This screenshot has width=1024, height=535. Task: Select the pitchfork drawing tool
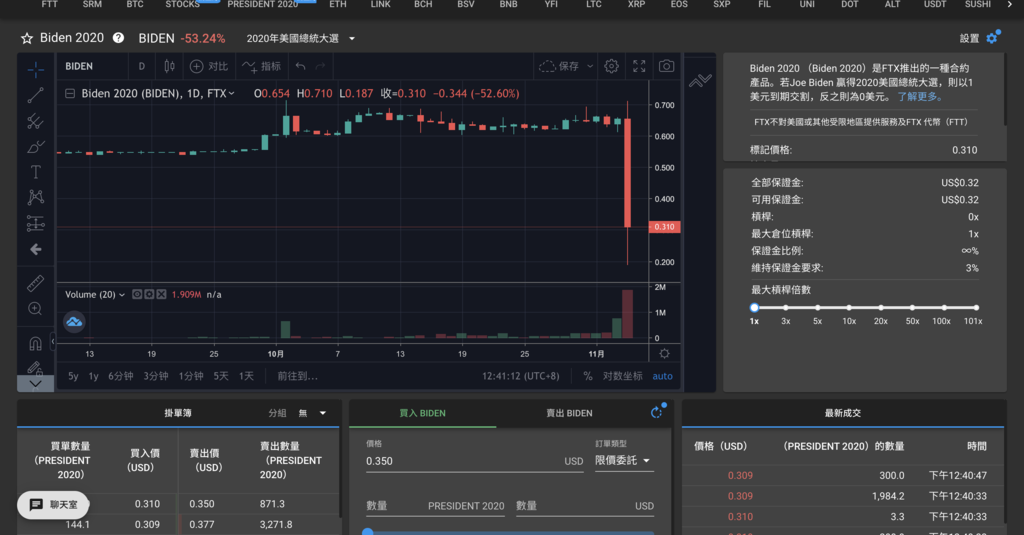point(35,122)
